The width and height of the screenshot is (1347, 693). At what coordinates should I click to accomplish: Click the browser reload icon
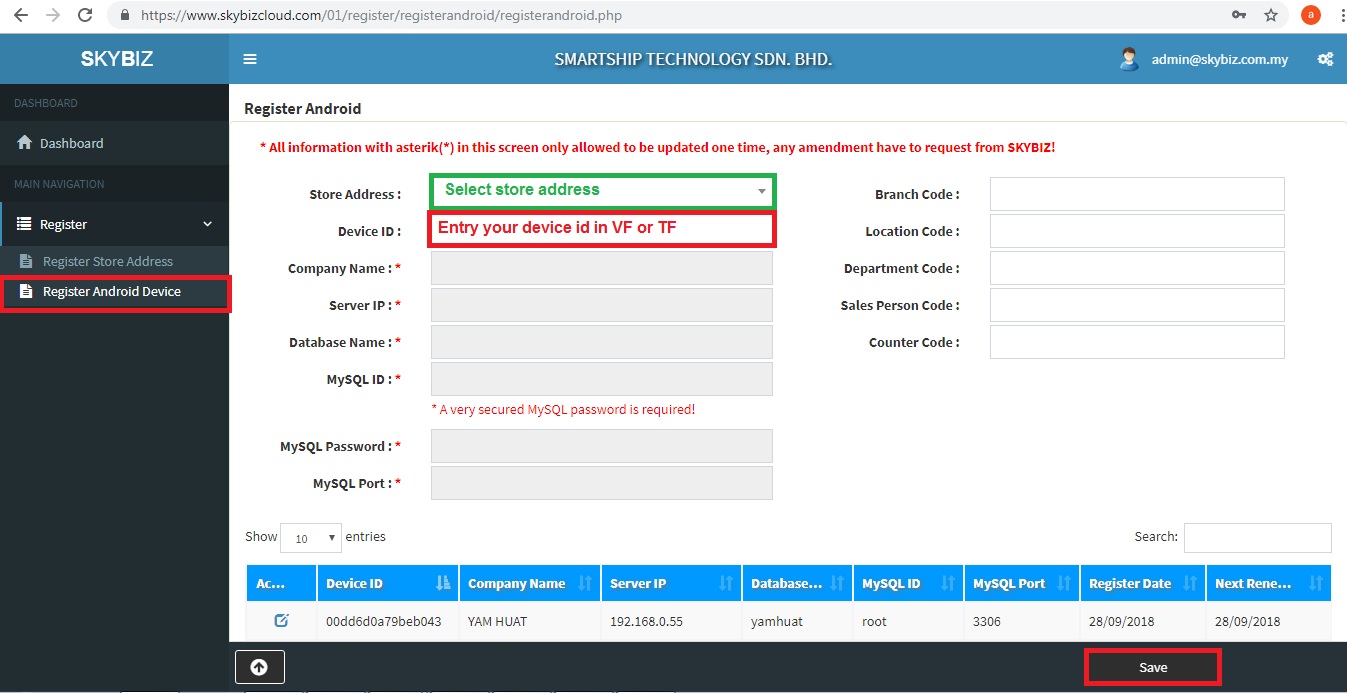pos(85,15)
